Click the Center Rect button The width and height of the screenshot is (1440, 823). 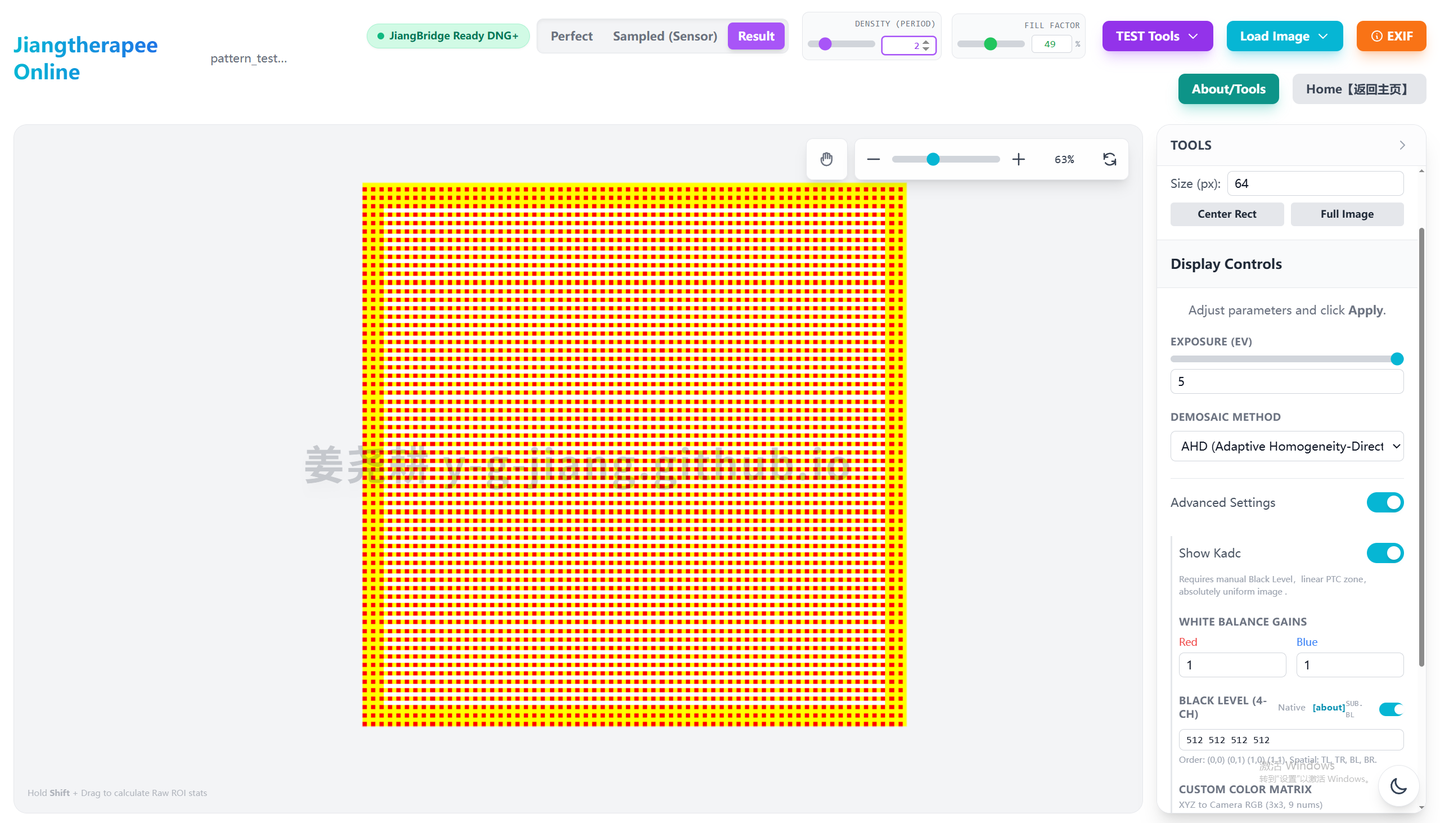[x=1227, y=213]
